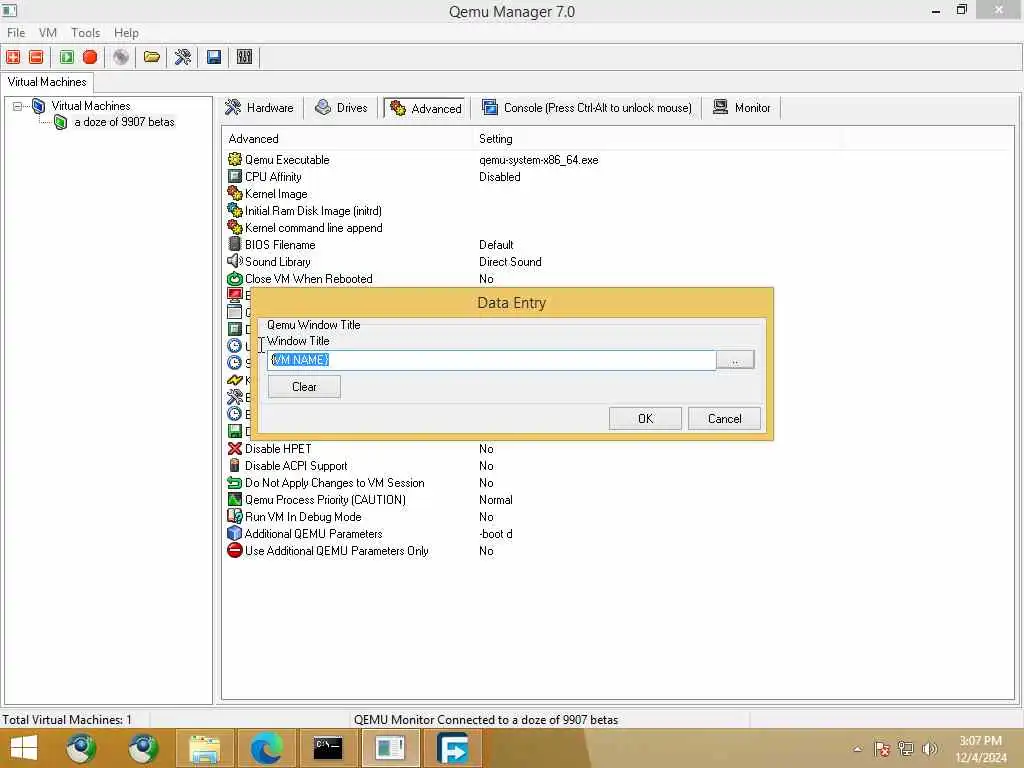Open Command Prompt from taskbar

pyautogui.click(x=328, y=748)
